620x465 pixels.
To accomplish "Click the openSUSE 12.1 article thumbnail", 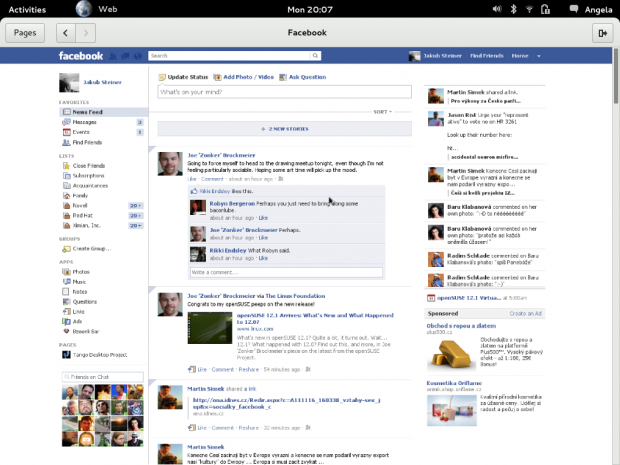I will (209, 328).
